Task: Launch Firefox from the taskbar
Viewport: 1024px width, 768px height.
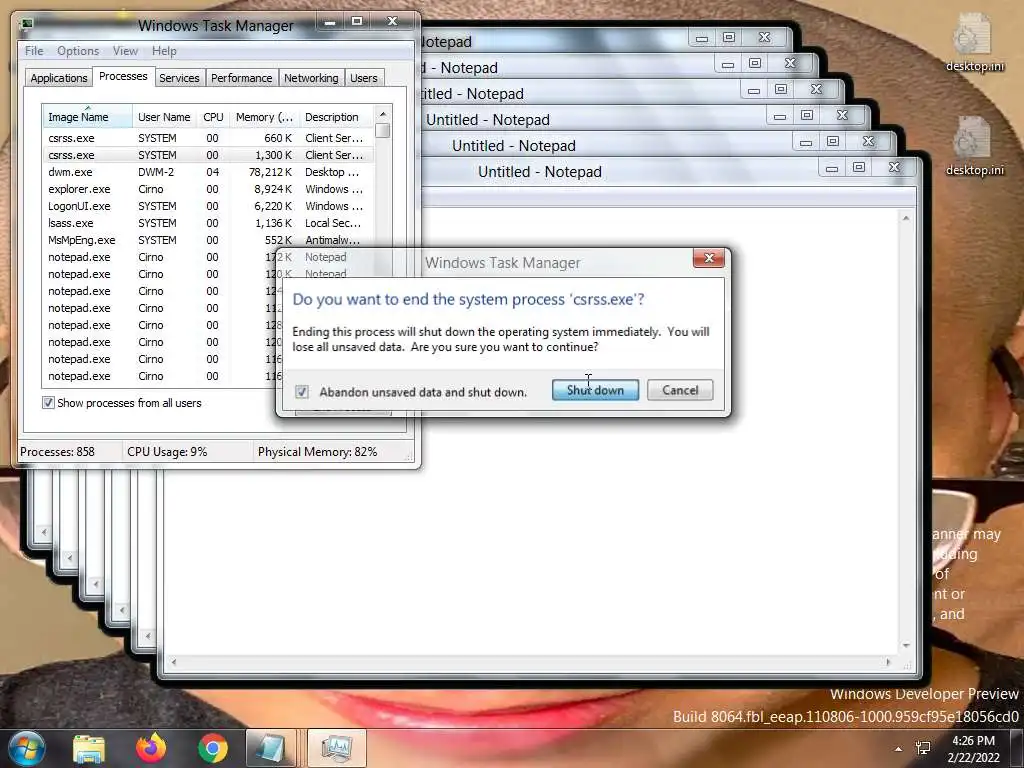Action: click(x=151, y=748)
